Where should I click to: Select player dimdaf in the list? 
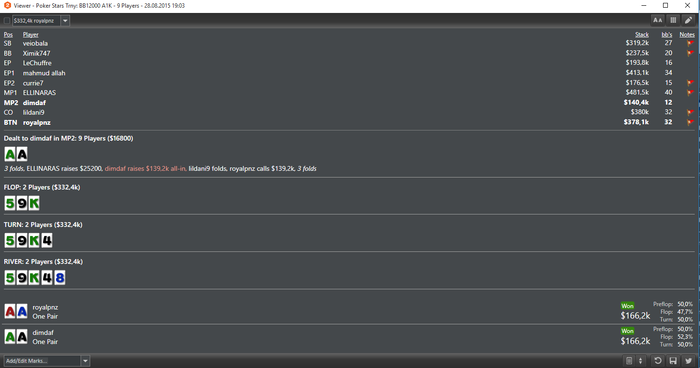click(34, 103)
